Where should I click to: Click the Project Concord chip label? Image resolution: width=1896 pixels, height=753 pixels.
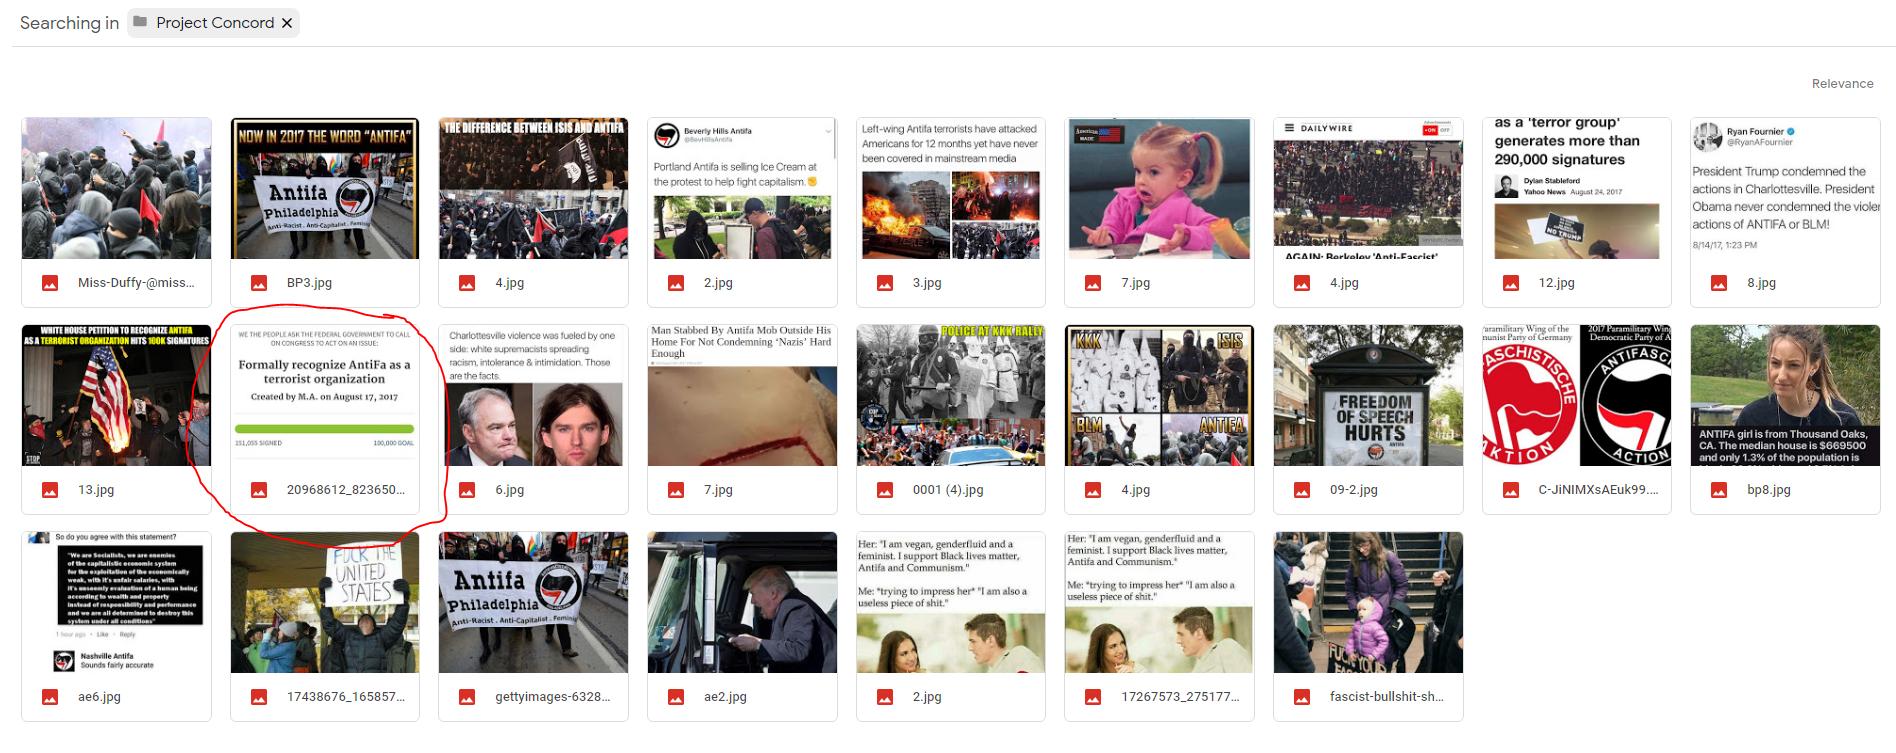(x=215, y=23)
